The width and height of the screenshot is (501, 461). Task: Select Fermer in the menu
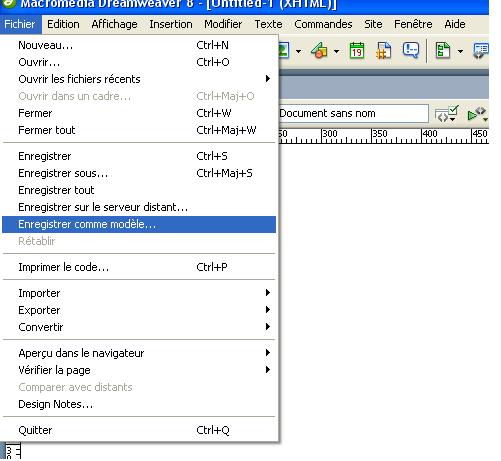pos(139,113)
